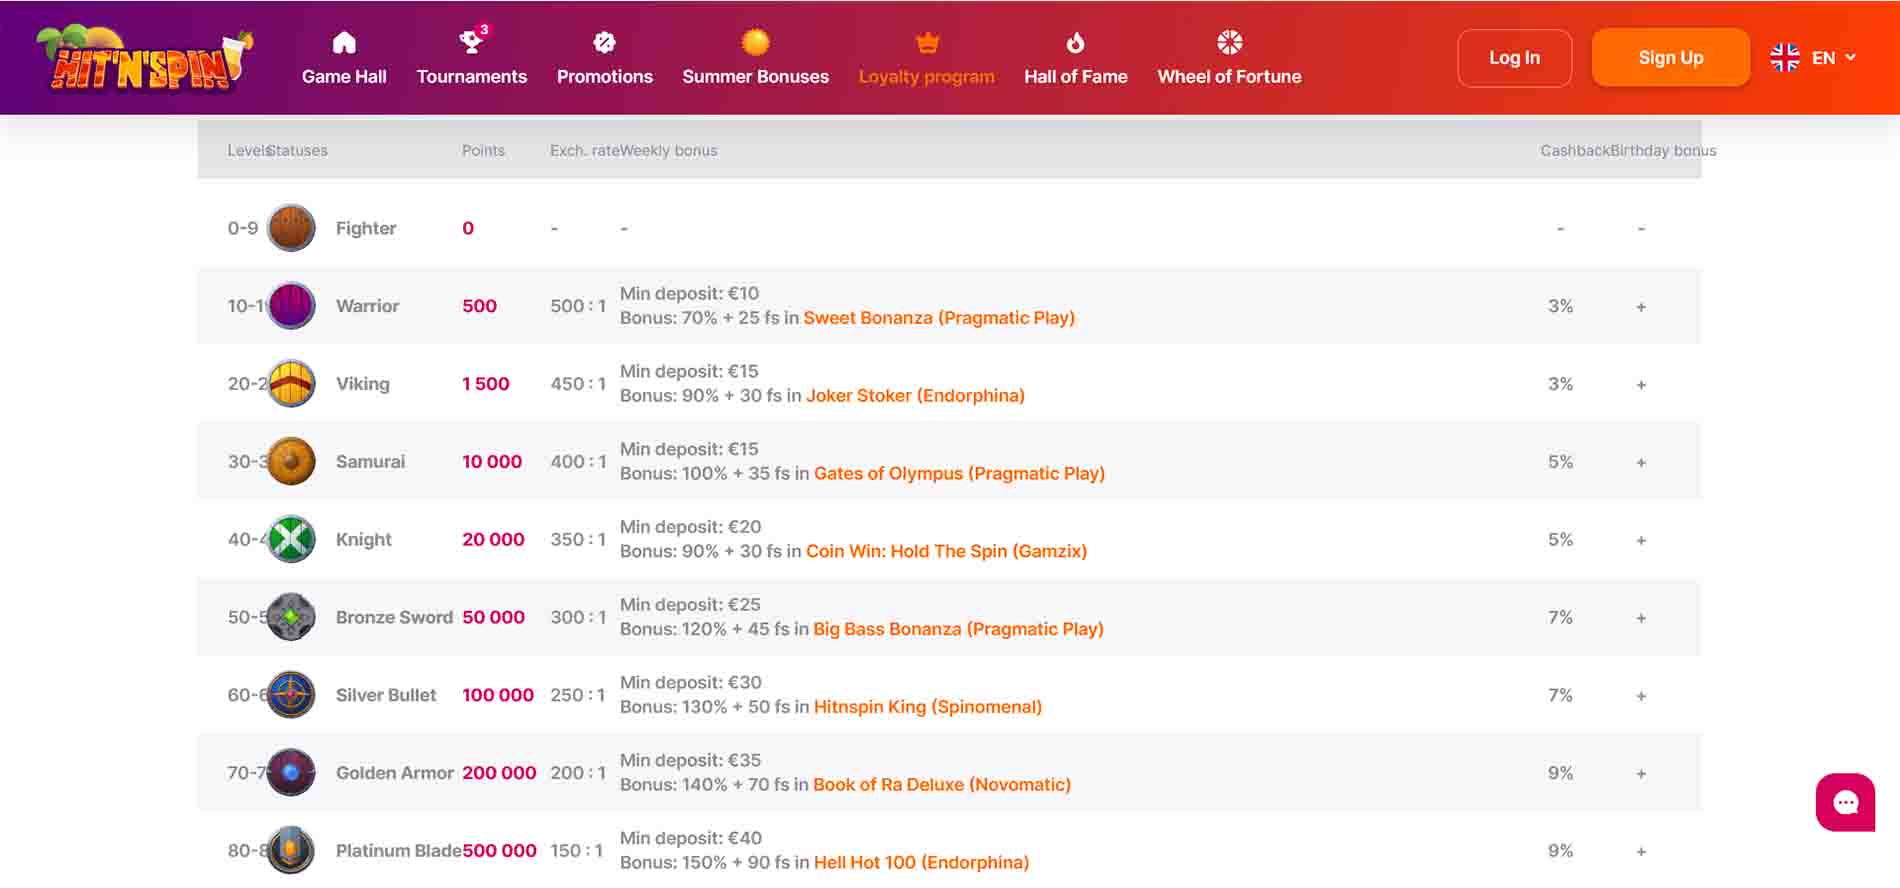Screen dimensions: 1900x888
Task: Click the Summer Bonuses sun icon
Action: coord(755,42)
